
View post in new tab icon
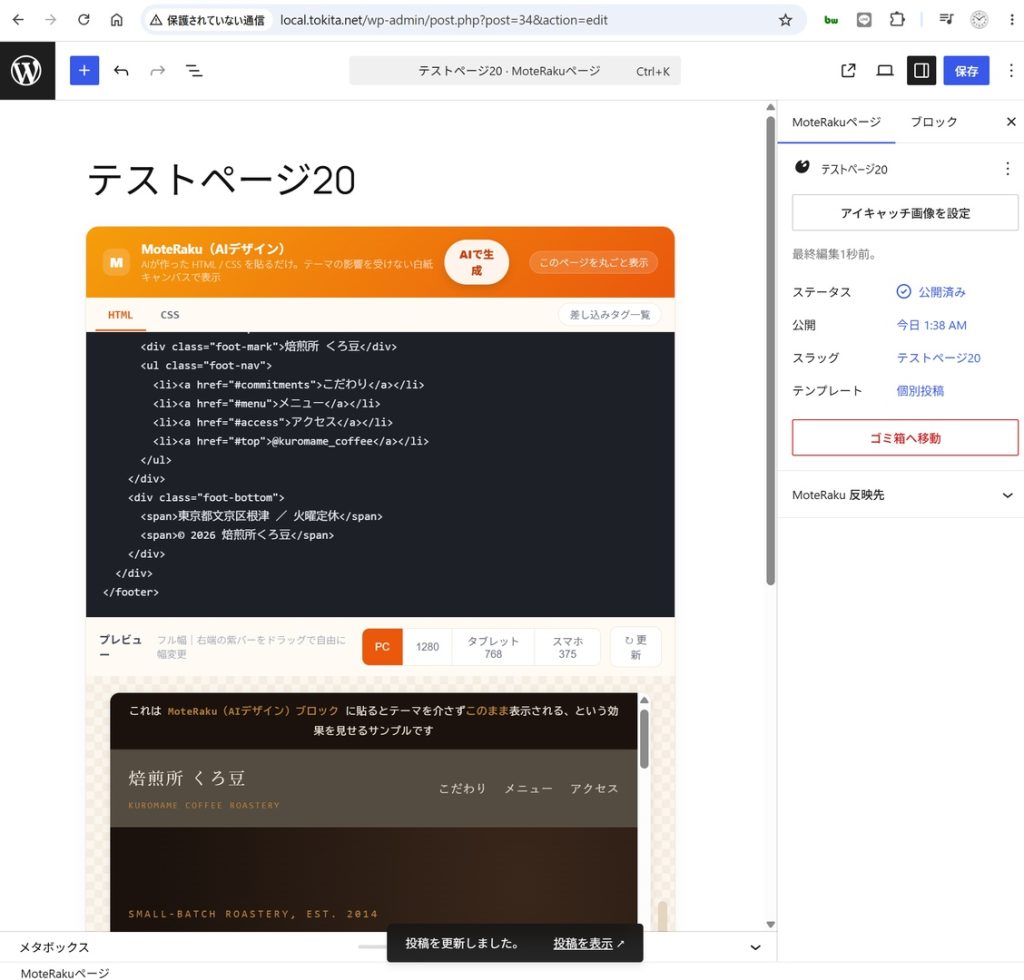[x=848, y=71]
